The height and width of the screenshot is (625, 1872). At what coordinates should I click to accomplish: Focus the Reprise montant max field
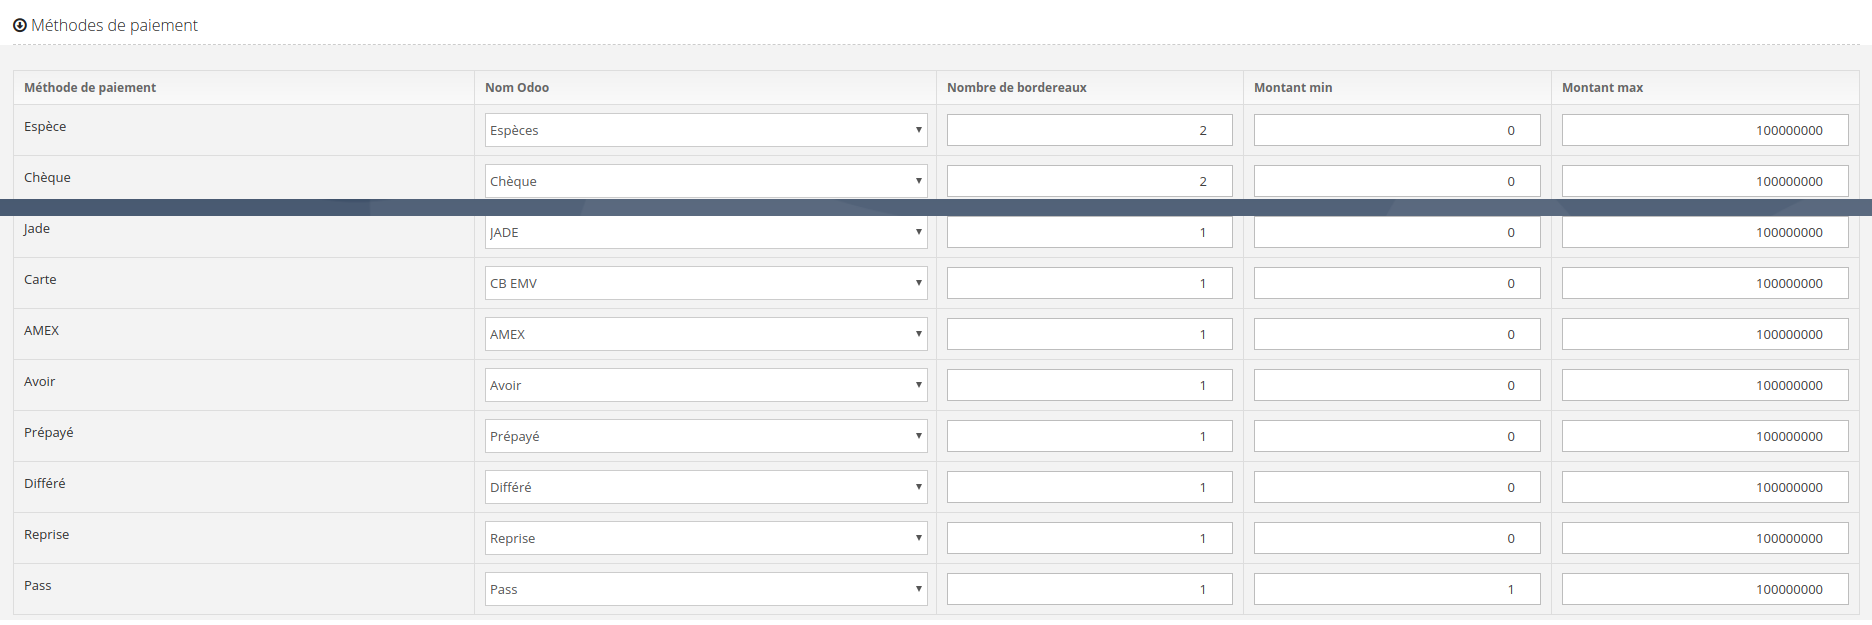pos(1704,538)
